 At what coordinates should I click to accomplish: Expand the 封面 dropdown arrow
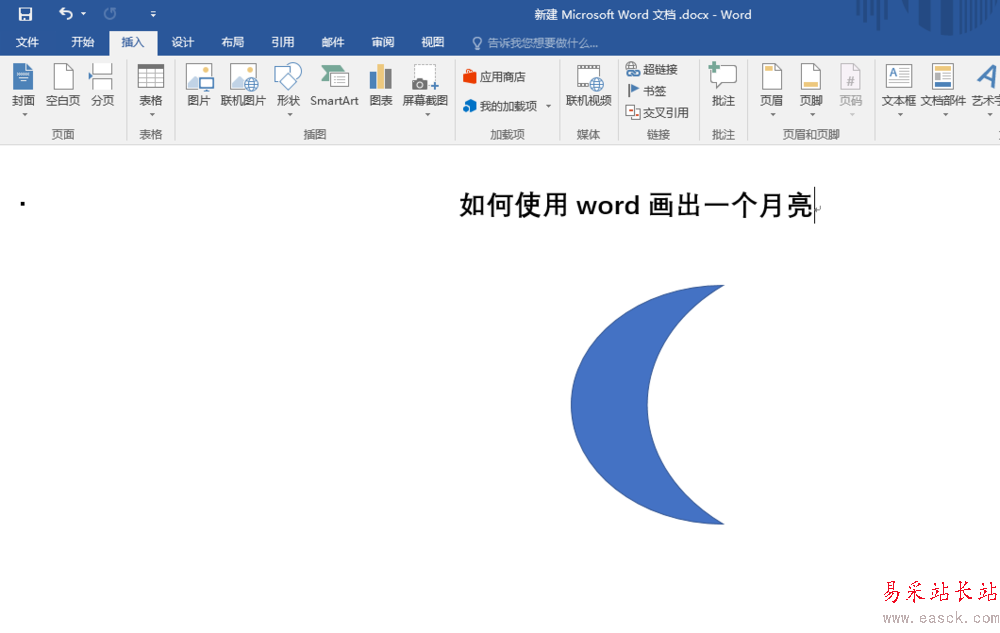24,115
